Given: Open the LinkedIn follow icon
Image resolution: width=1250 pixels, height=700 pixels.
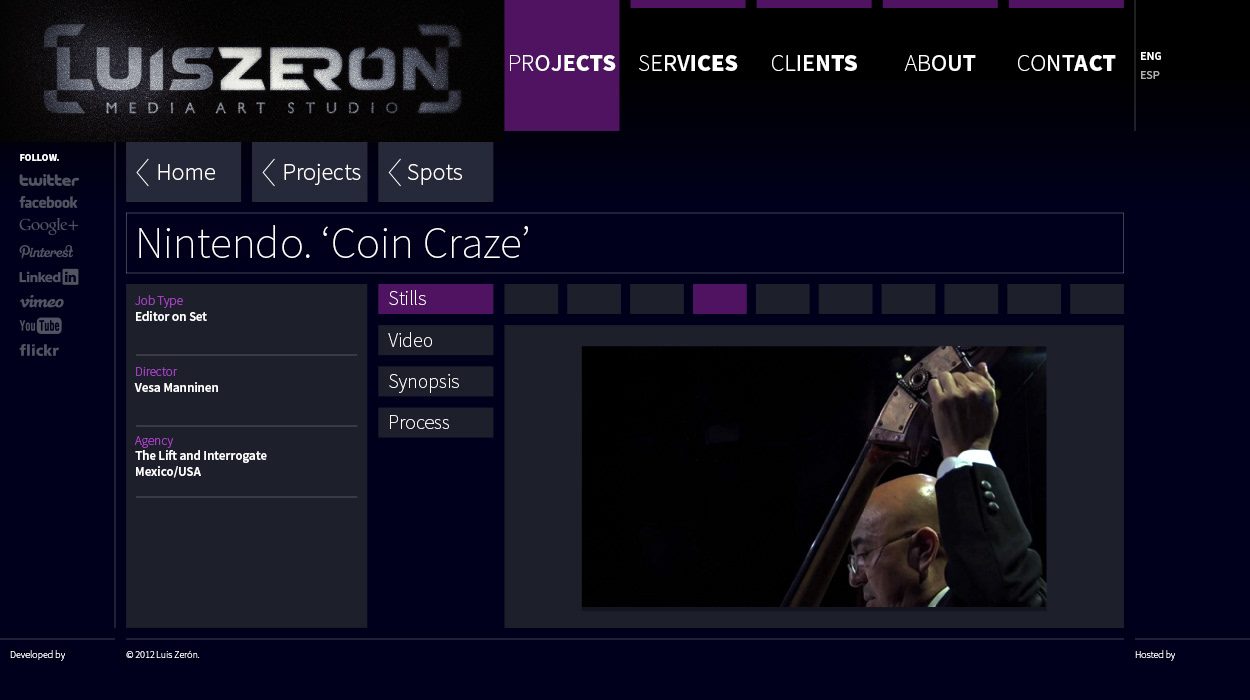Looking at the screenshot, I should (x=48, y=277).
